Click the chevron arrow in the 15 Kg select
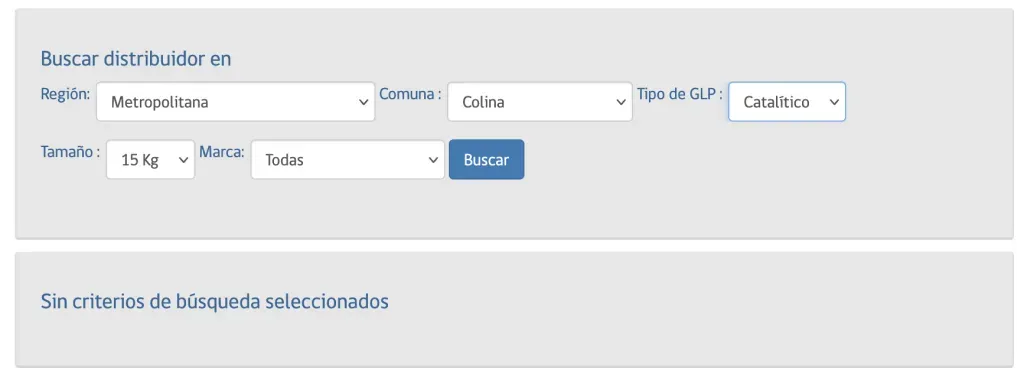Screen dimensions: 1024x378 point(183,160)
